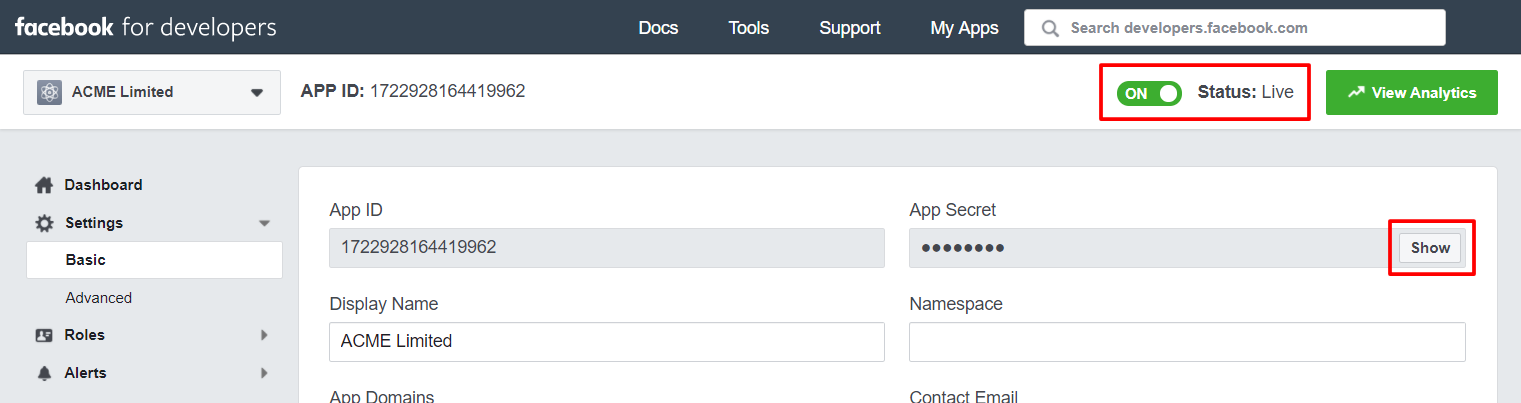Click the Display Name field
The width and height of the screenshot is (1521, 403).
[607, 341]
